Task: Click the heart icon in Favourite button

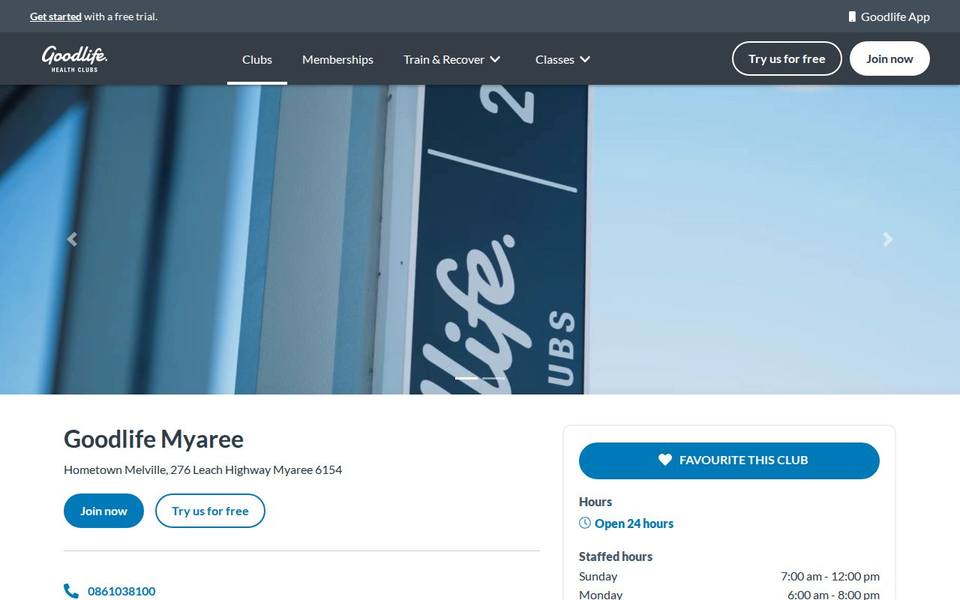Action: click(665, 460)
